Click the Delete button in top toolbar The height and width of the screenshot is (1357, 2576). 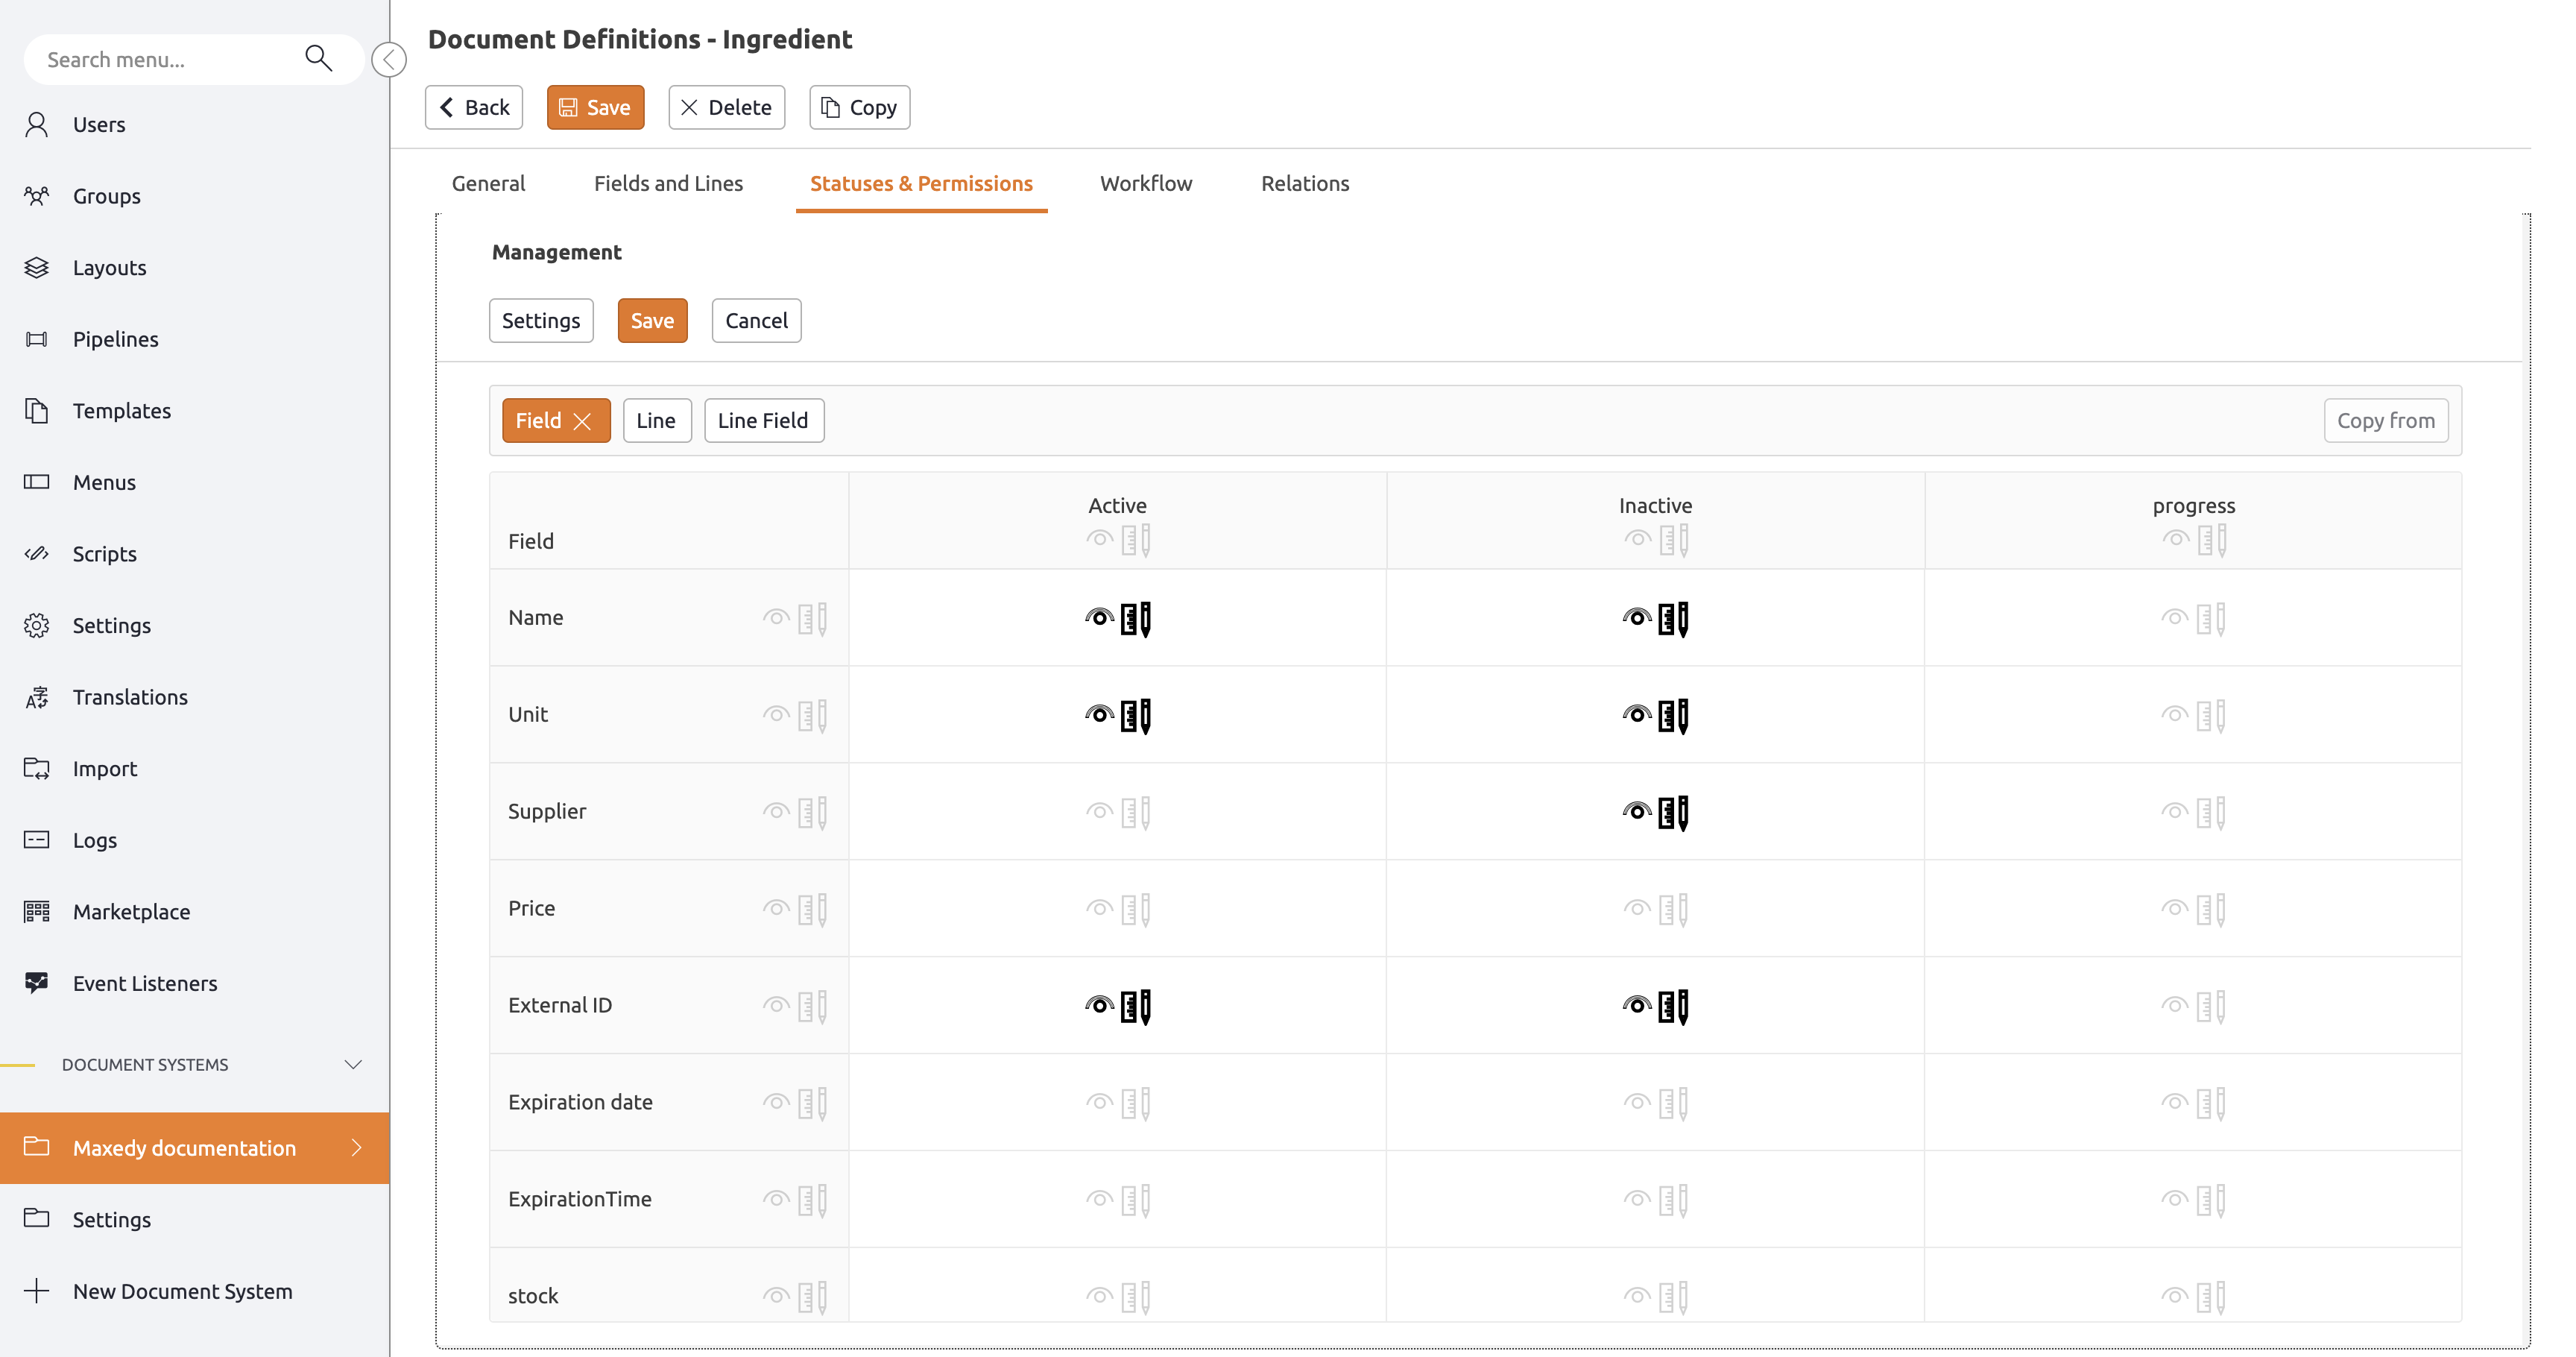pyautogui.click(x=726, y=107)
